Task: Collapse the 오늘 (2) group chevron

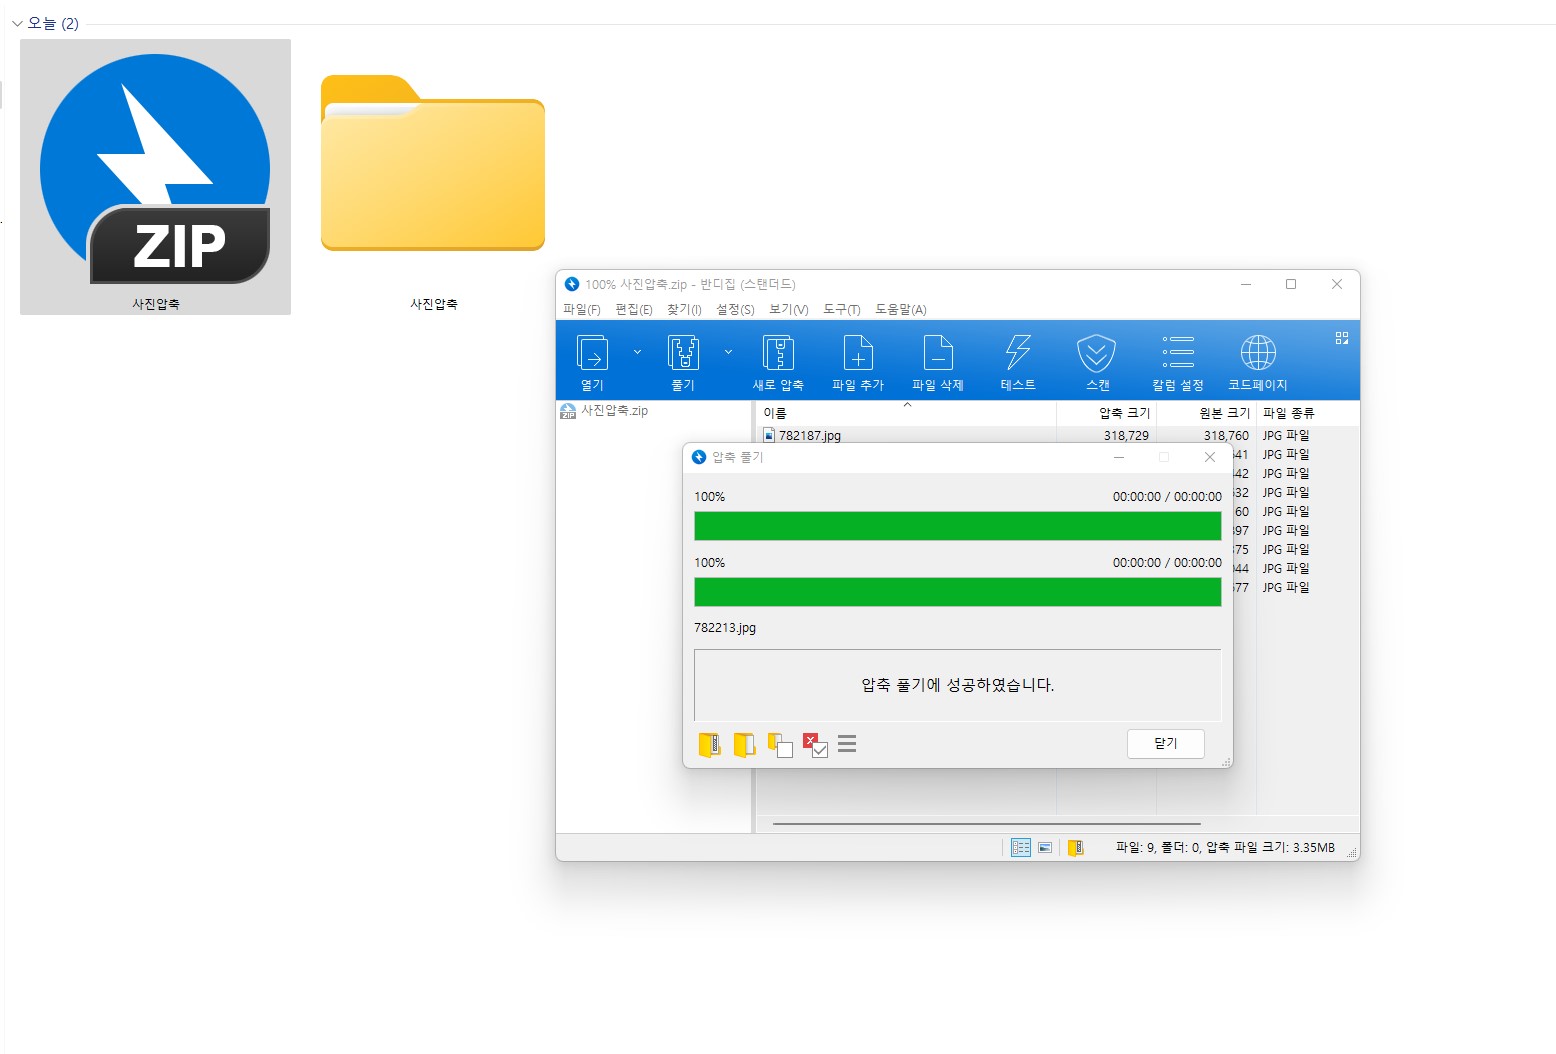Action: pos(17,23)
